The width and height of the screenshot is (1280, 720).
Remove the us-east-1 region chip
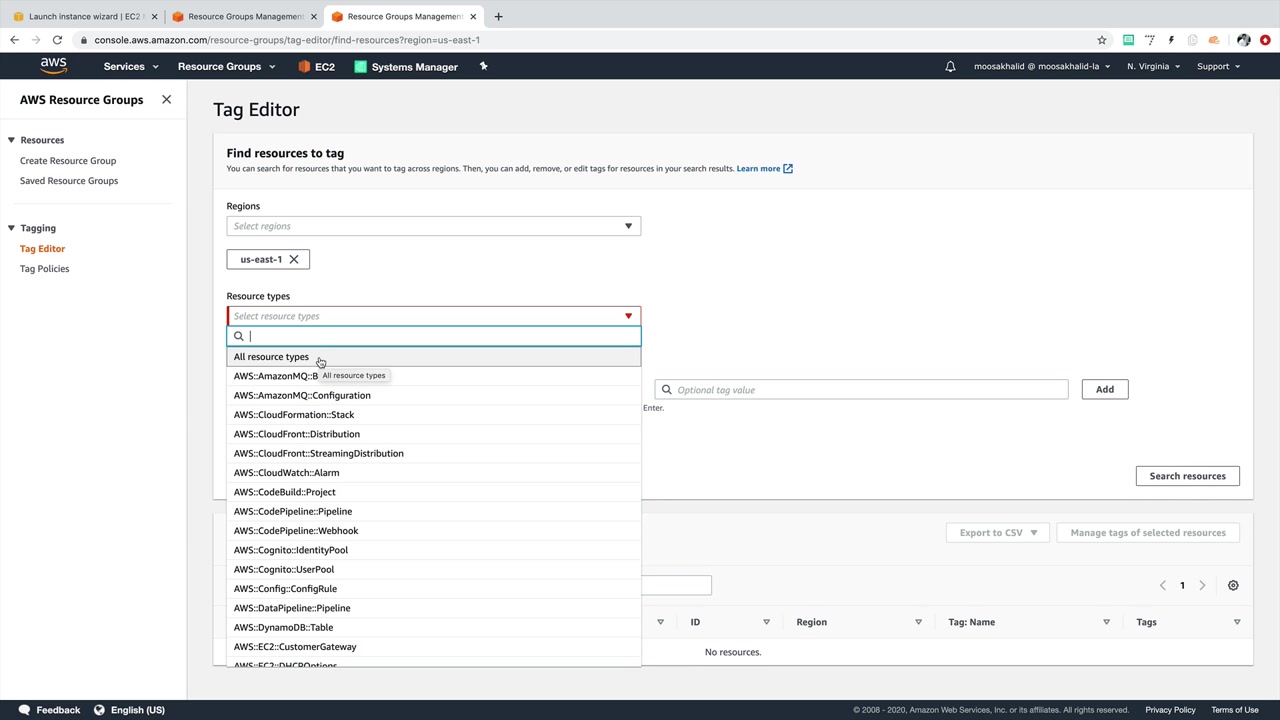point(294,260)
